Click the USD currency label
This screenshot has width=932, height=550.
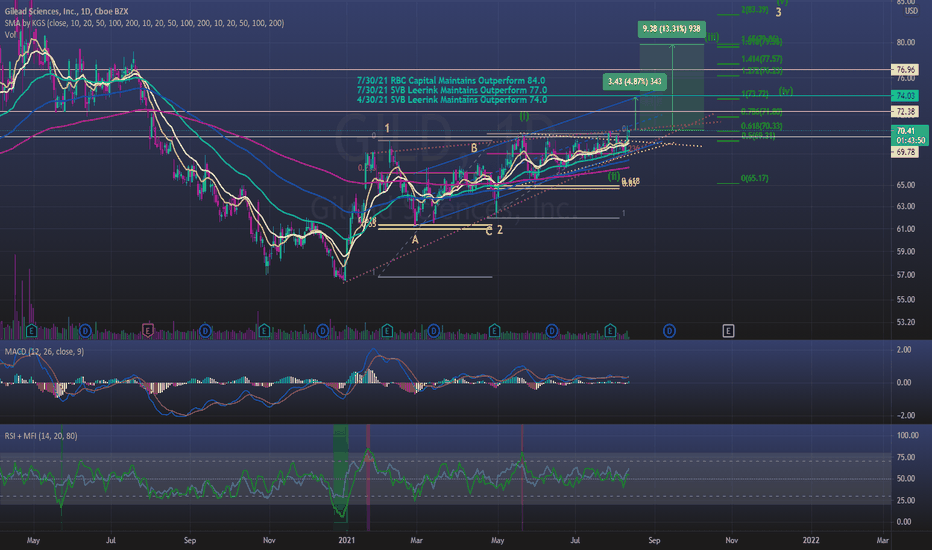(x=911, y=11)
